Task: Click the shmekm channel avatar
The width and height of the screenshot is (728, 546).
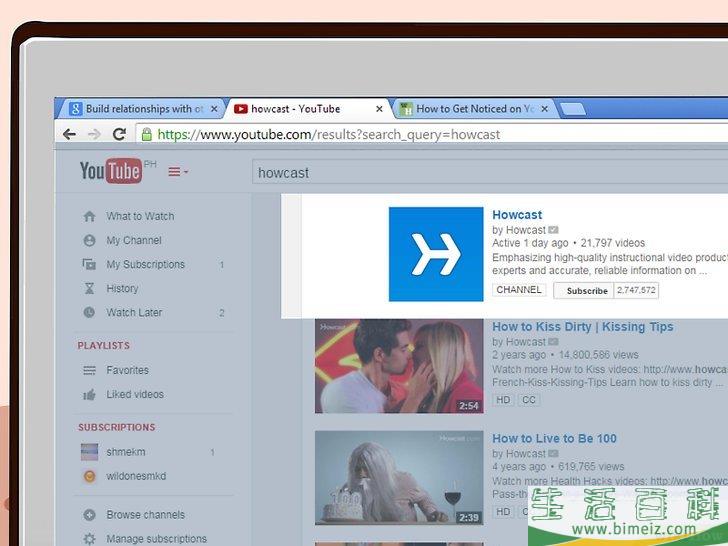Action: 90,452
